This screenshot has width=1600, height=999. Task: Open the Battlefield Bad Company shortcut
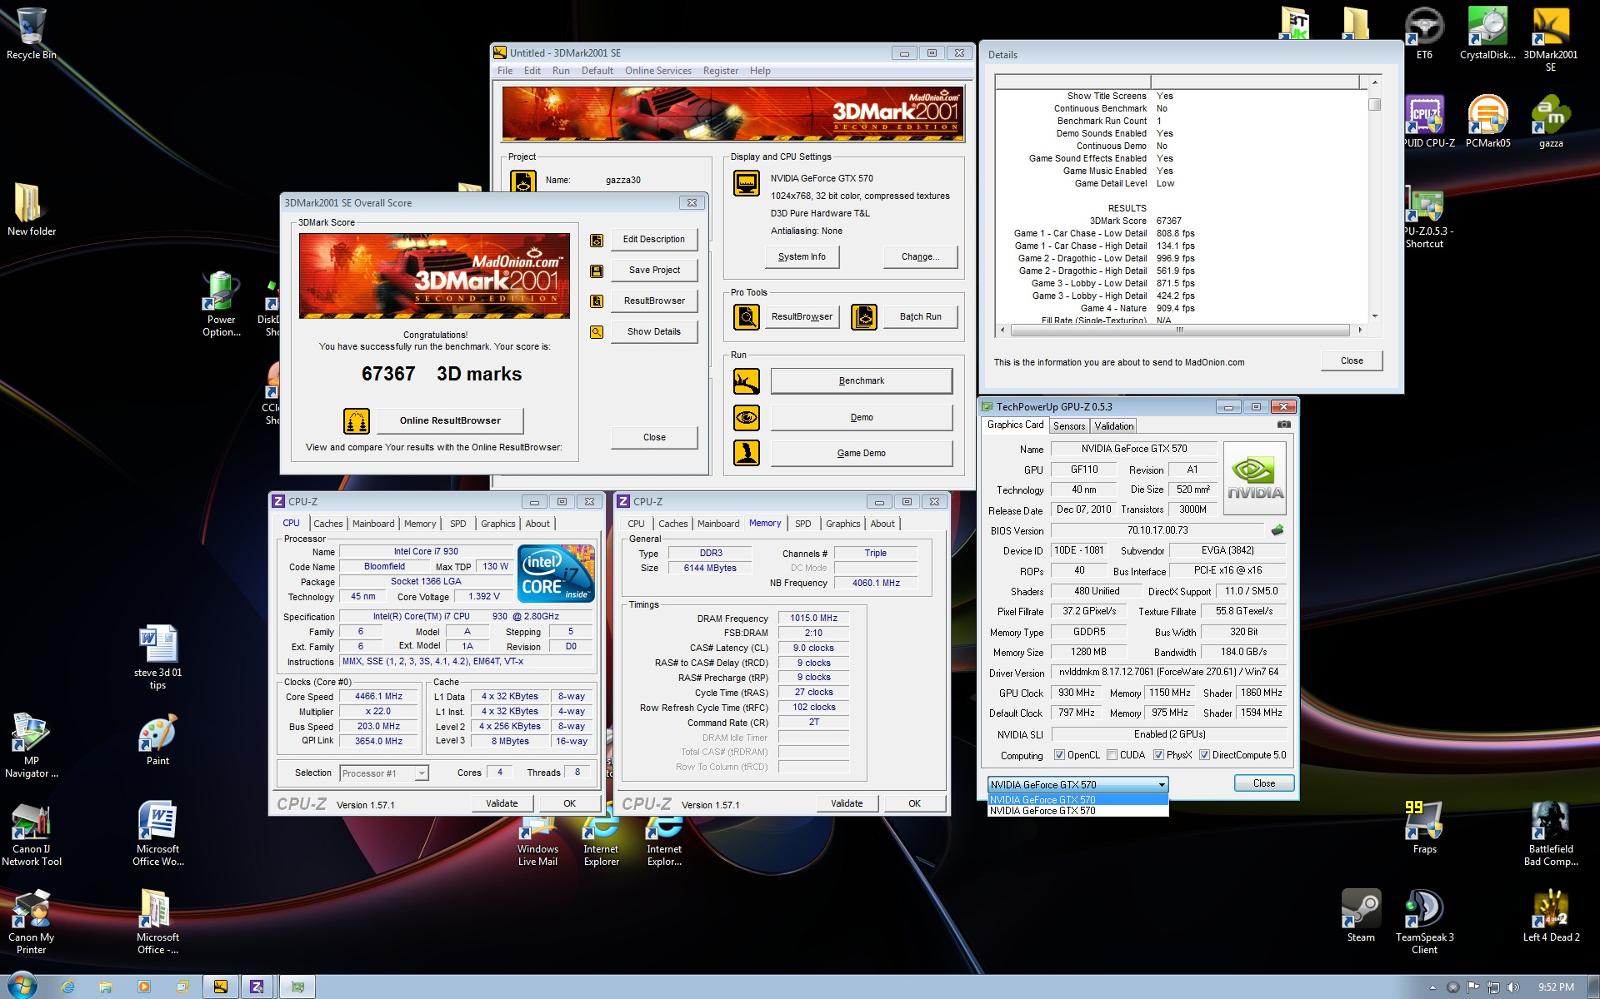pos(1551,833)
